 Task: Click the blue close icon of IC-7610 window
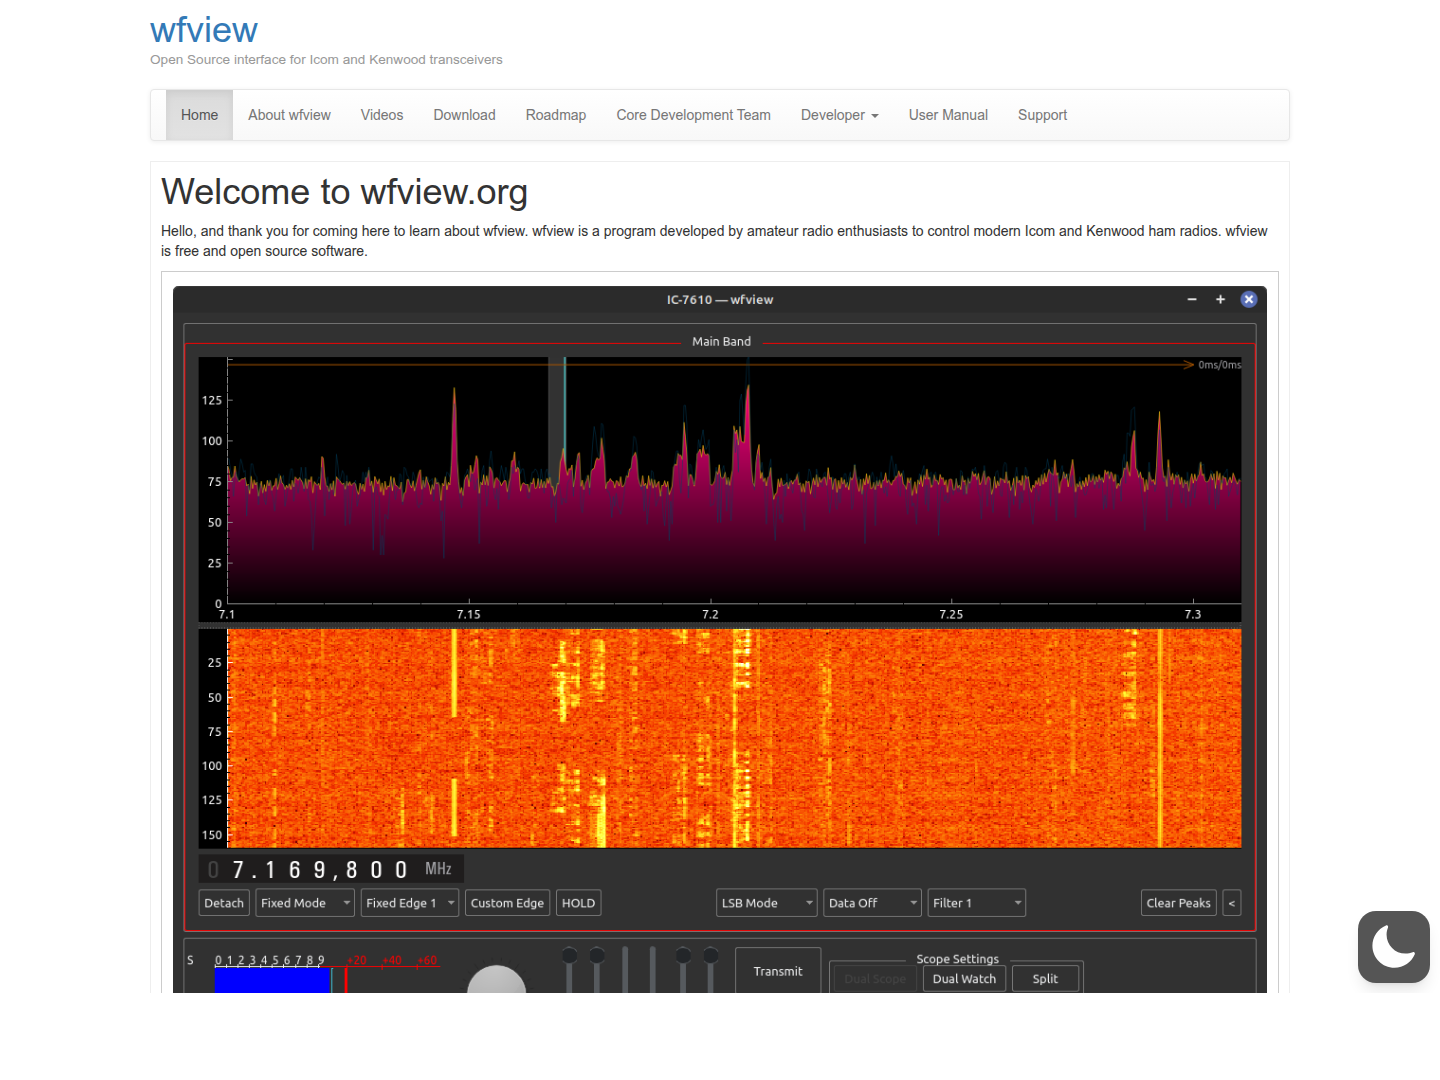tap(1249, 299)
